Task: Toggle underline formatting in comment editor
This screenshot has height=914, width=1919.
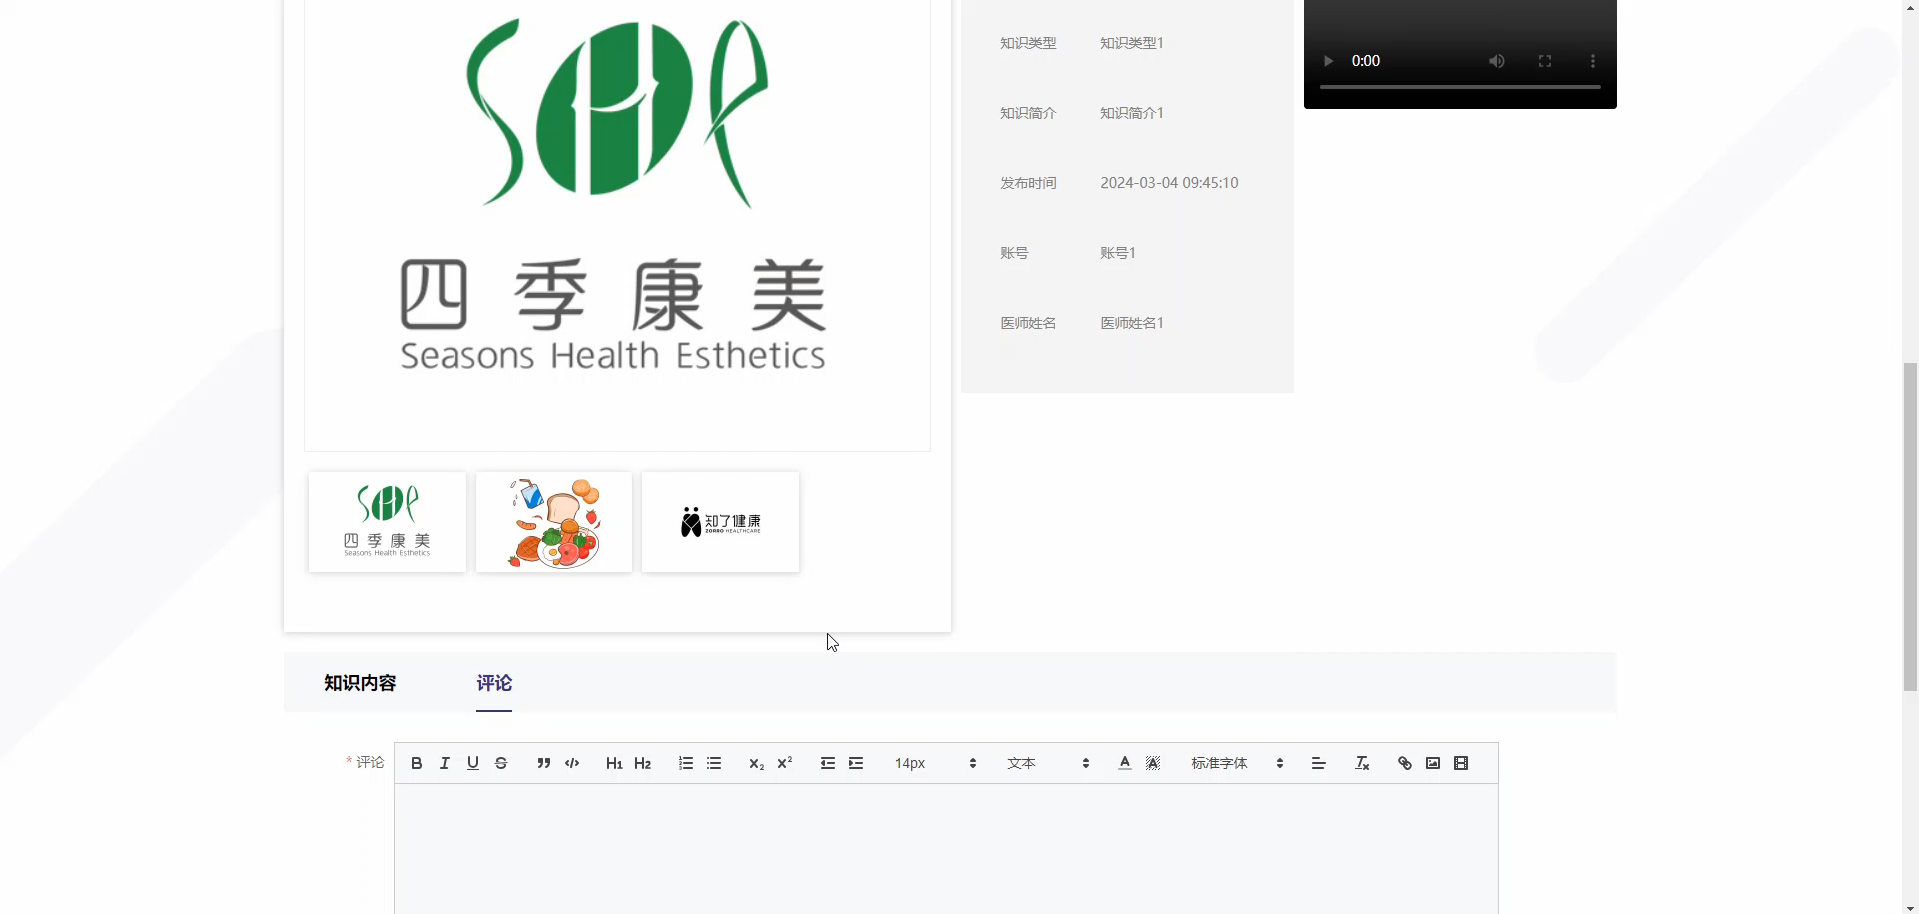Action: click(473, 763)
